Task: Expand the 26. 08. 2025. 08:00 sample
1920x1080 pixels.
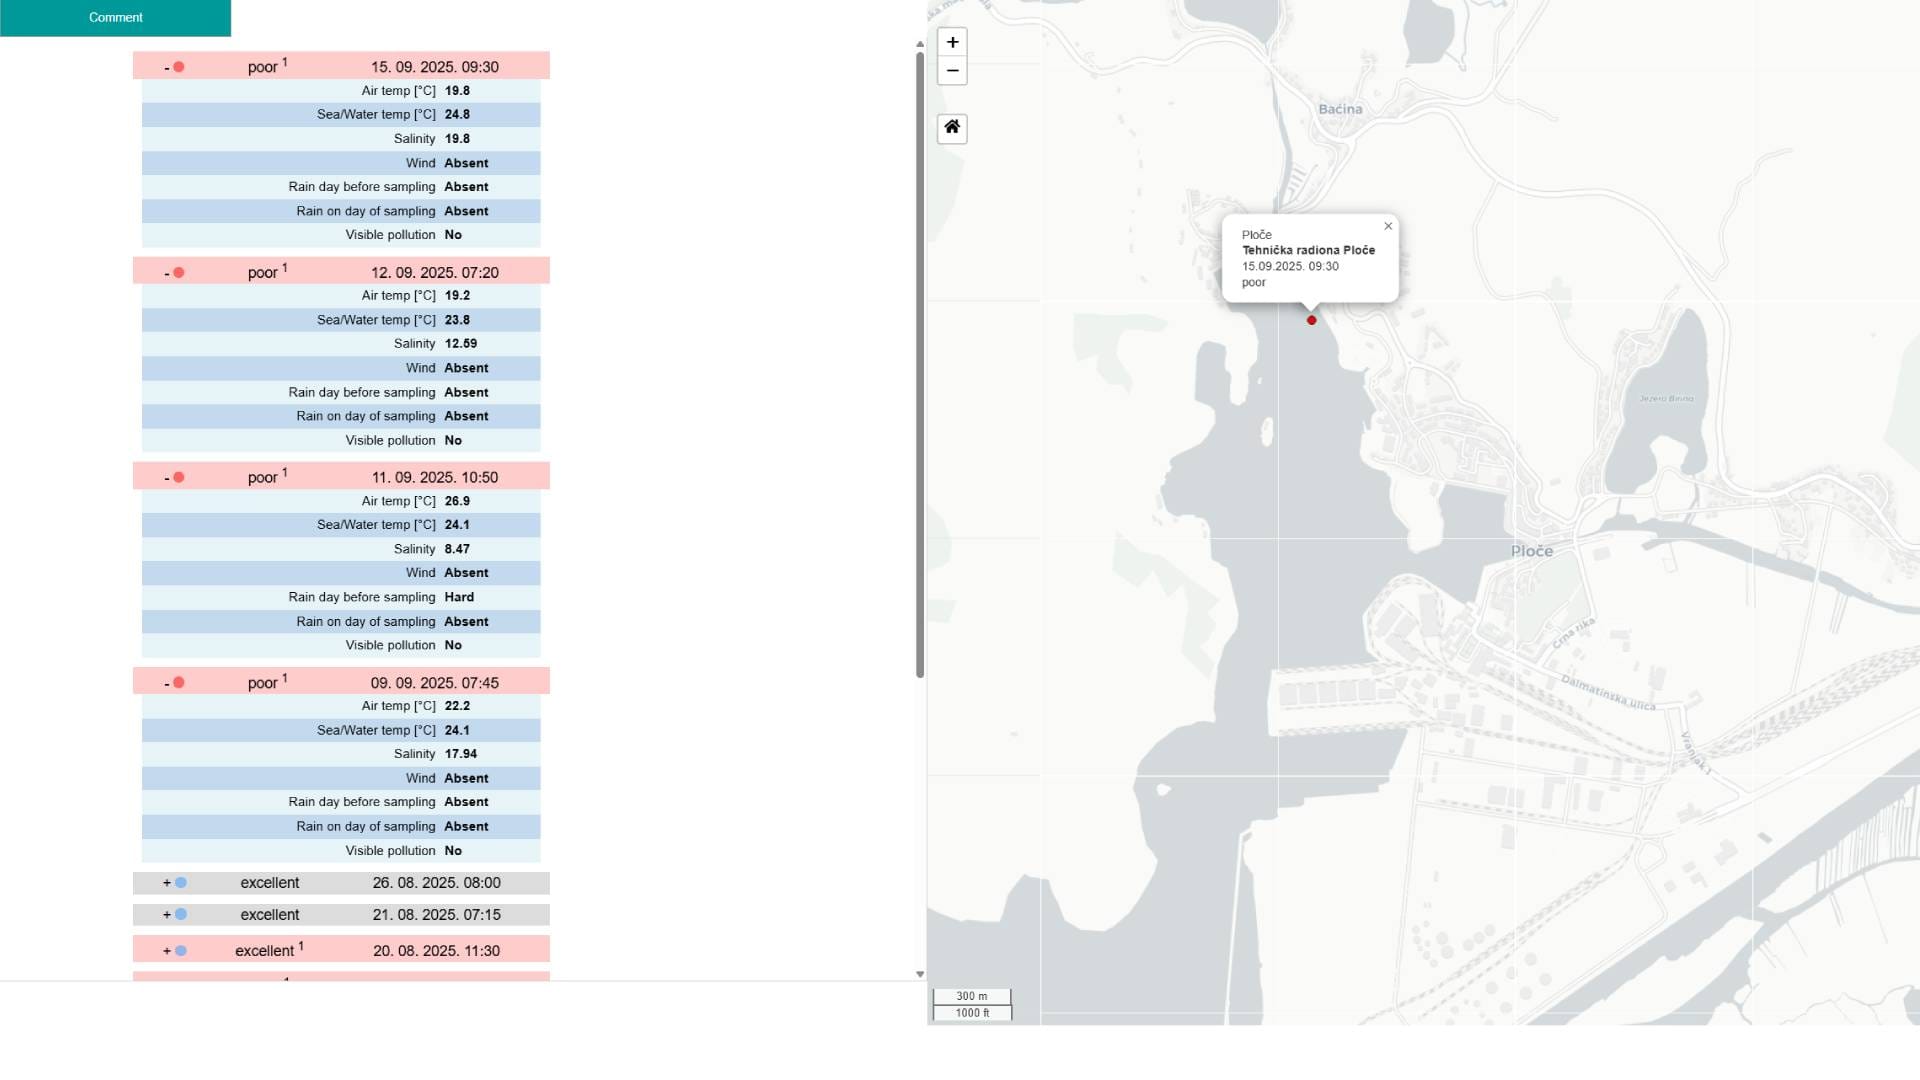Action: pos(167,883)
